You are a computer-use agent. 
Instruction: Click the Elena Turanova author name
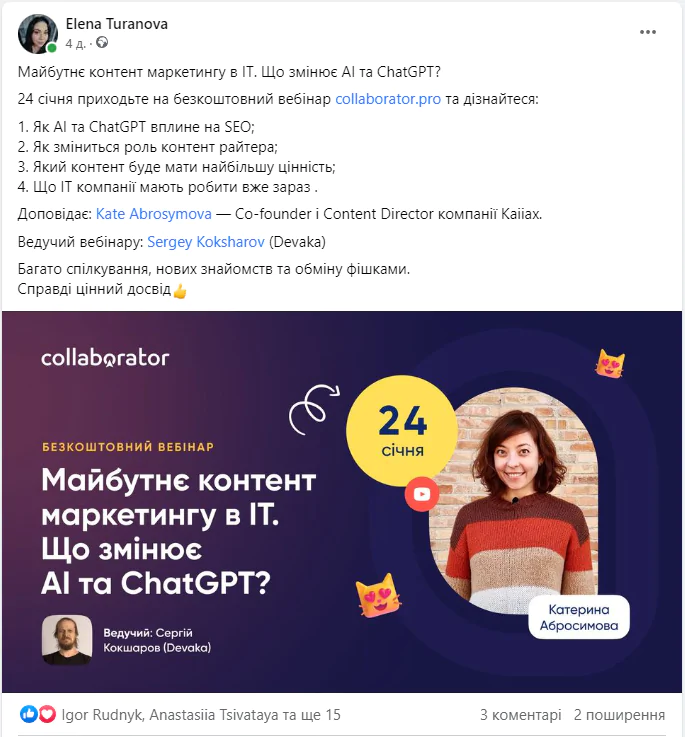tap(117, 24)
